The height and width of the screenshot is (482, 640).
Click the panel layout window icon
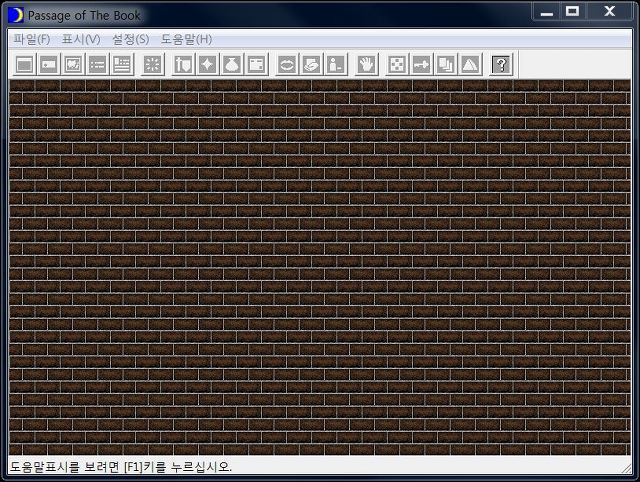[x=256, y=64]
